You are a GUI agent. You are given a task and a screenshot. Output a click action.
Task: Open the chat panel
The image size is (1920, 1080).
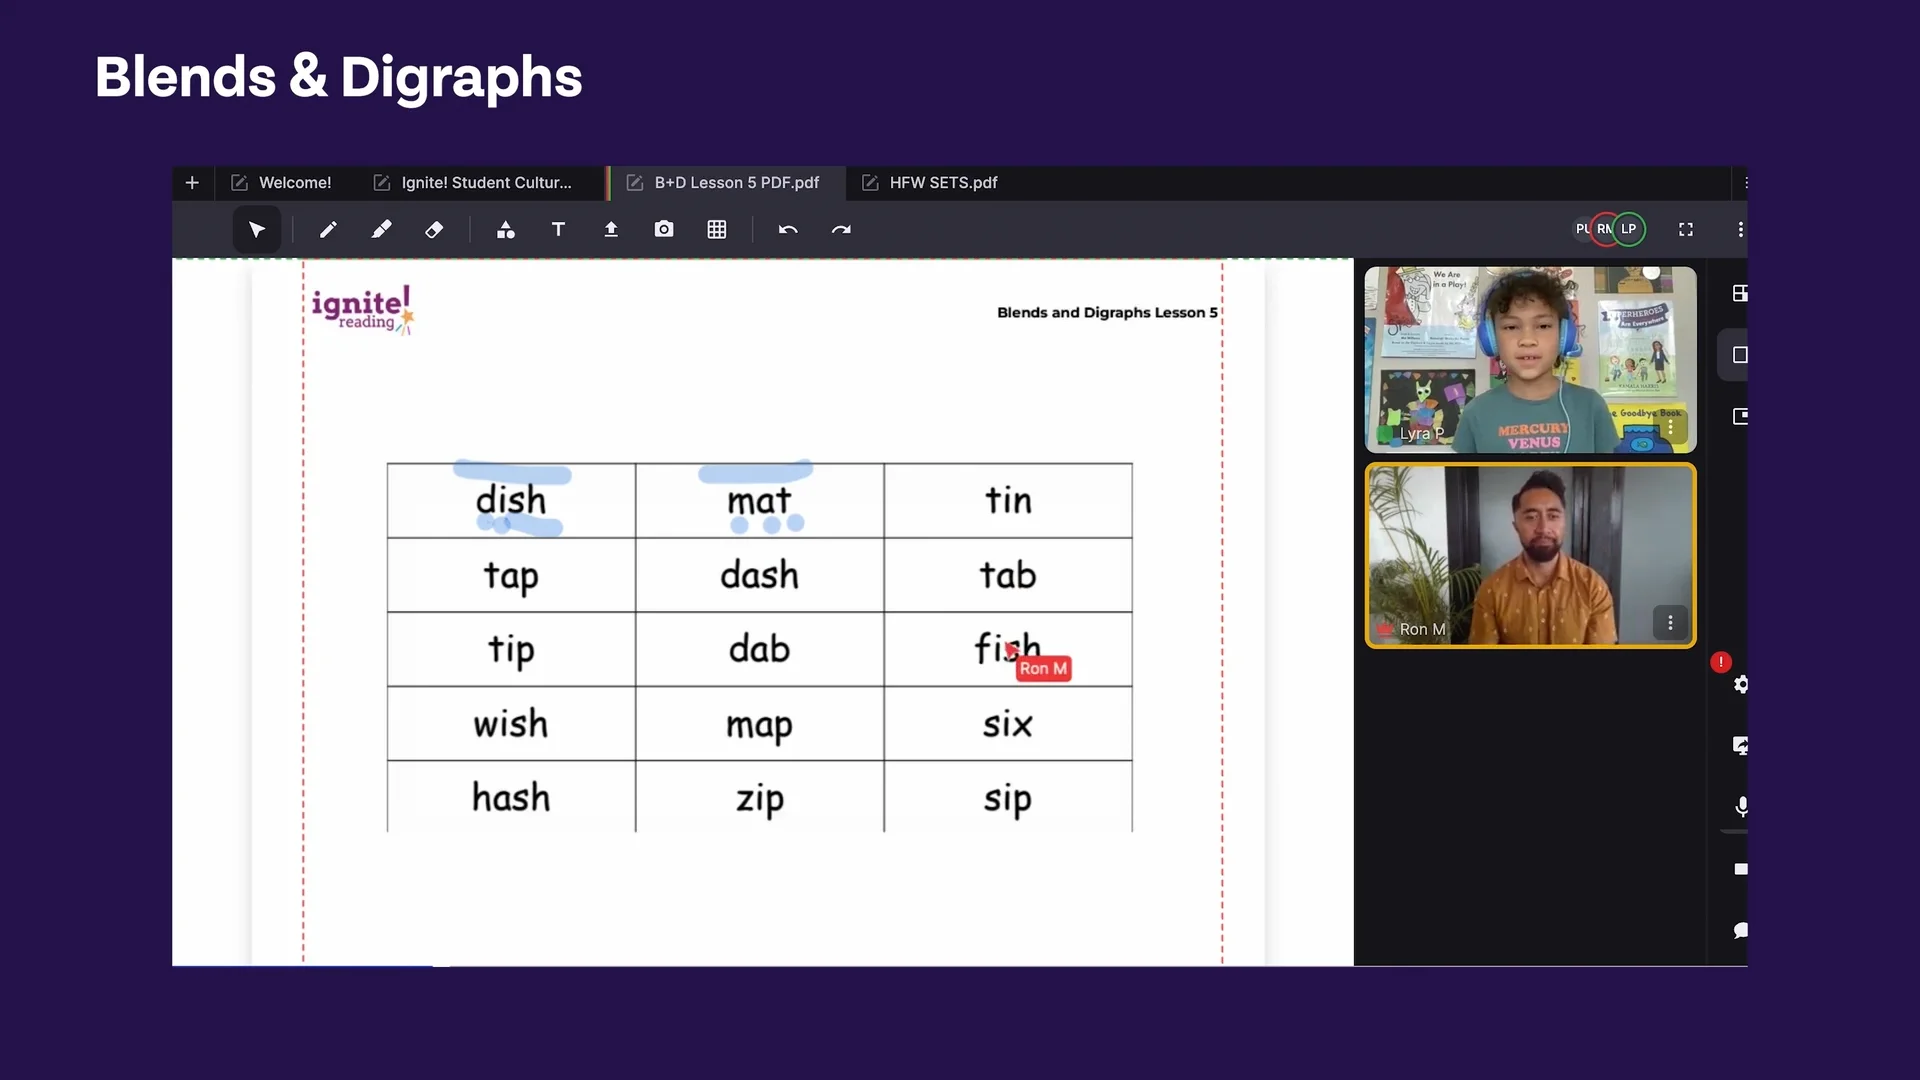[x=1742, y=931]
